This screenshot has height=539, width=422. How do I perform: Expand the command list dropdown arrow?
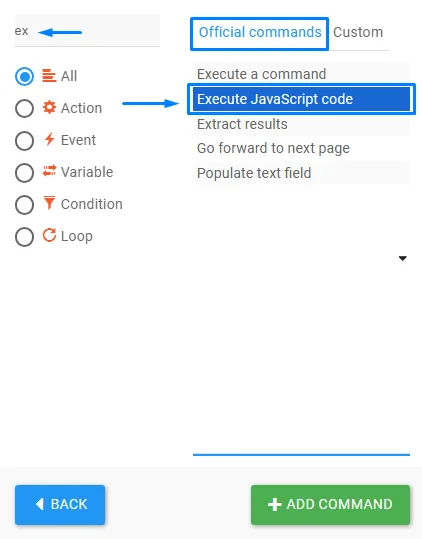click(x=403, y=258)
